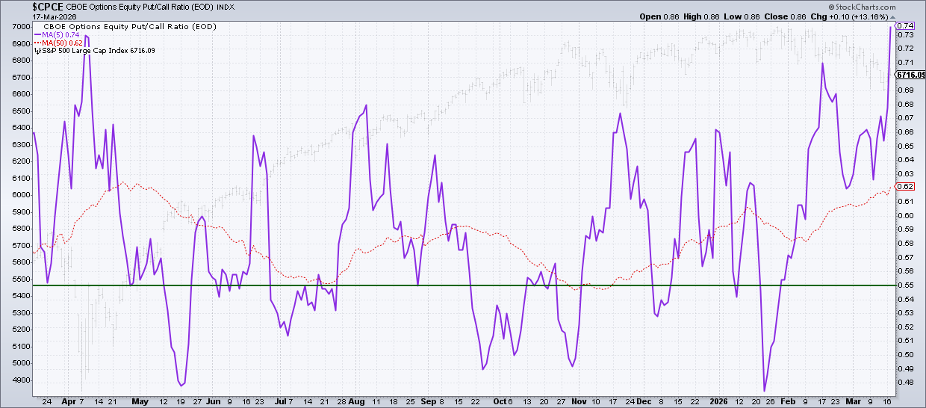
Task: Click the 0.60 label on right axis
Action: pos(904,216)
